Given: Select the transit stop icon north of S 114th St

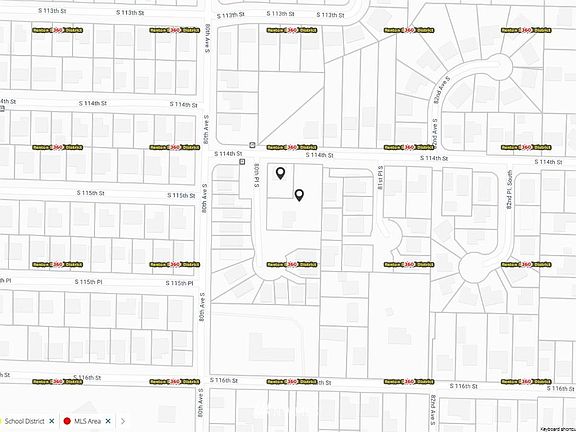Looking at the screenshot, I should 252,145.
